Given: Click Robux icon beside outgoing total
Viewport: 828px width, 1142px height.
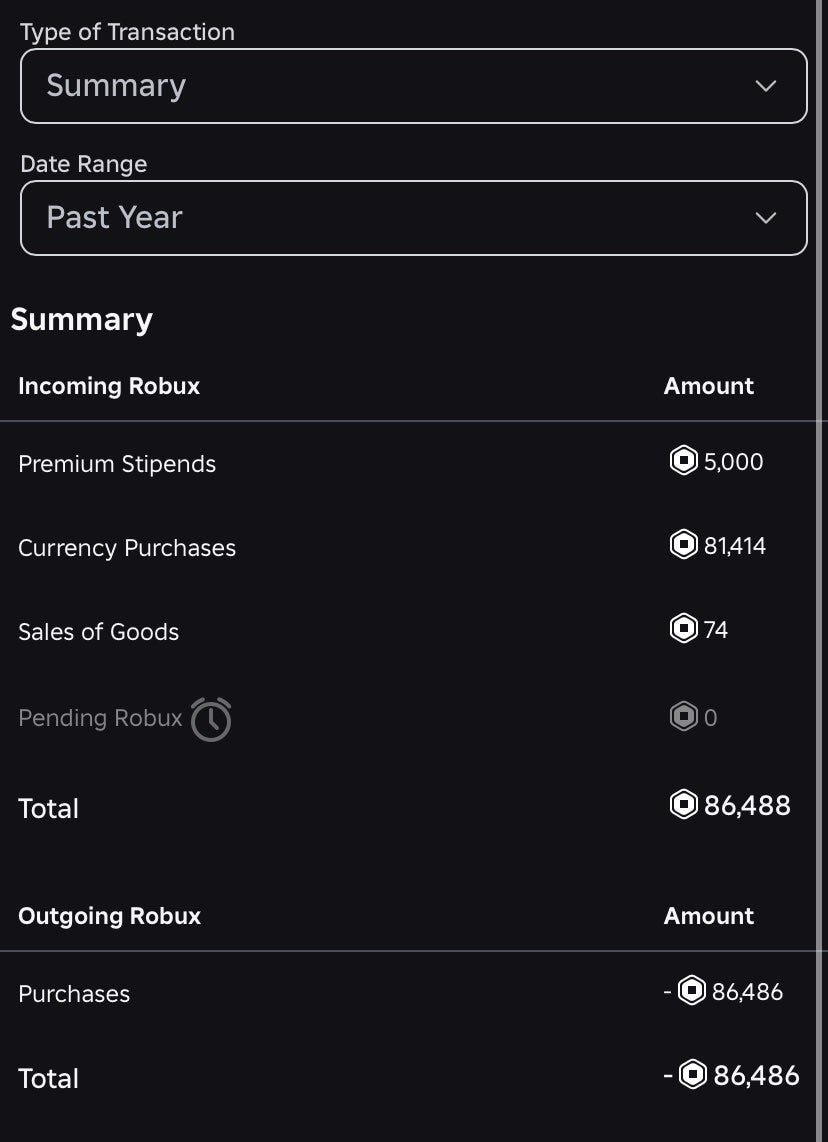Looking at the screenshot, I should (693, 1075).
